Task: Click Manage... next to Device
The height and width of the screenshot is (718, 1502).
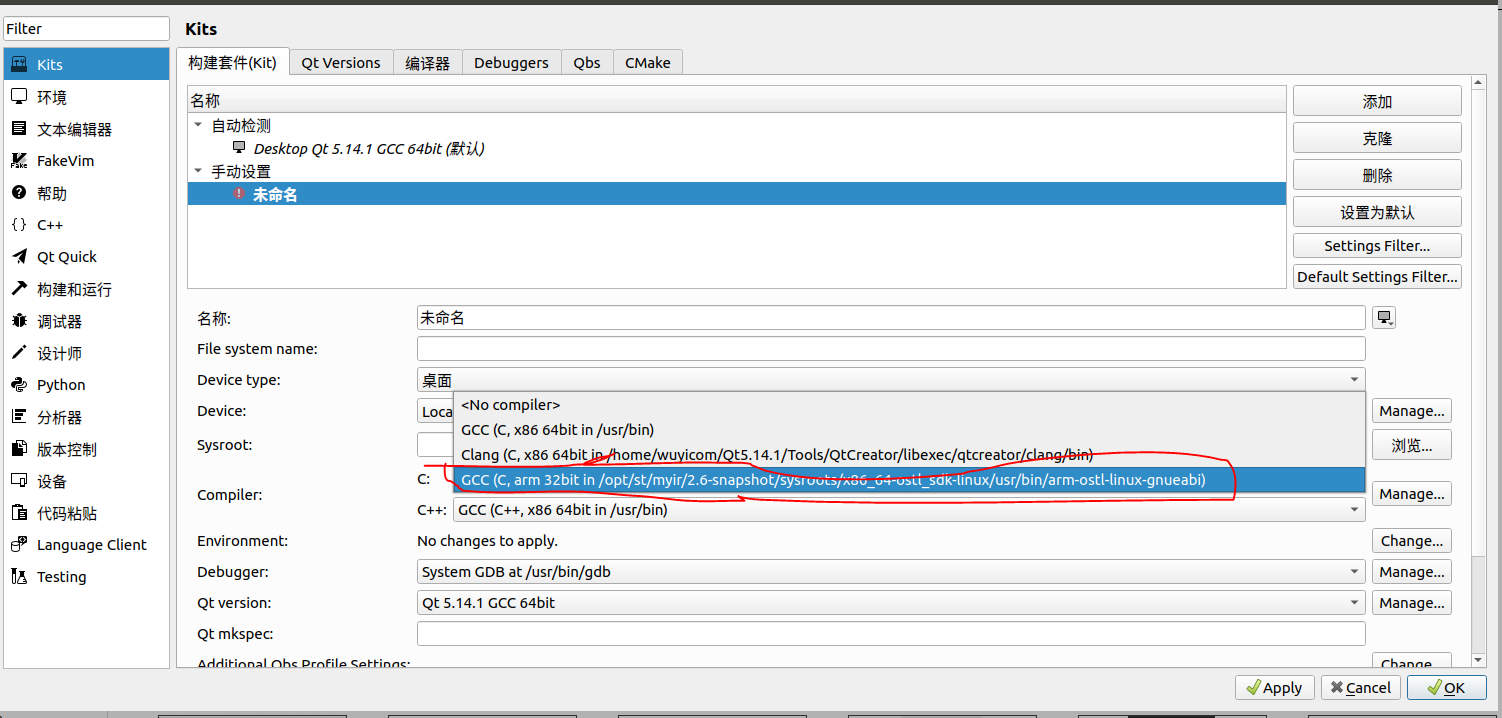Action: (1411, 411)
